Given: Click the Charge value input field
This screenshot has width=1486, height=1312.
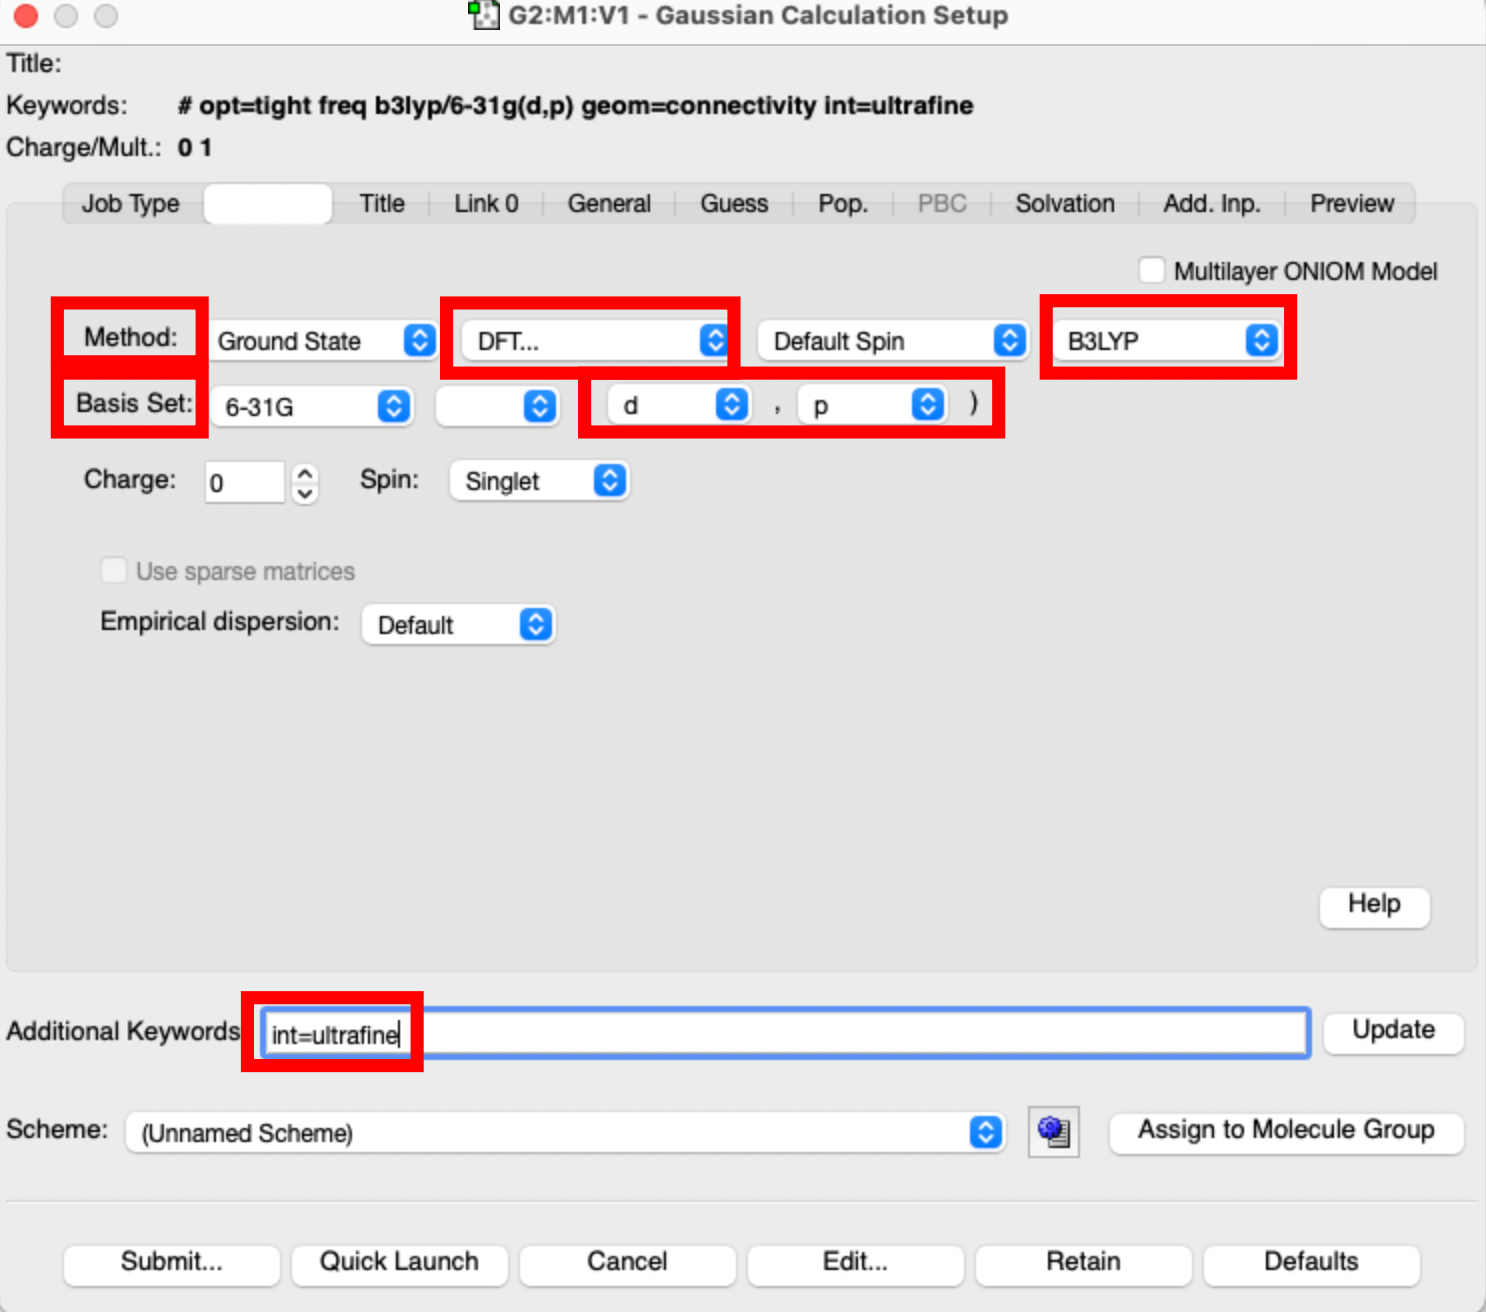Looking at the screenshot, I should 245,483.
